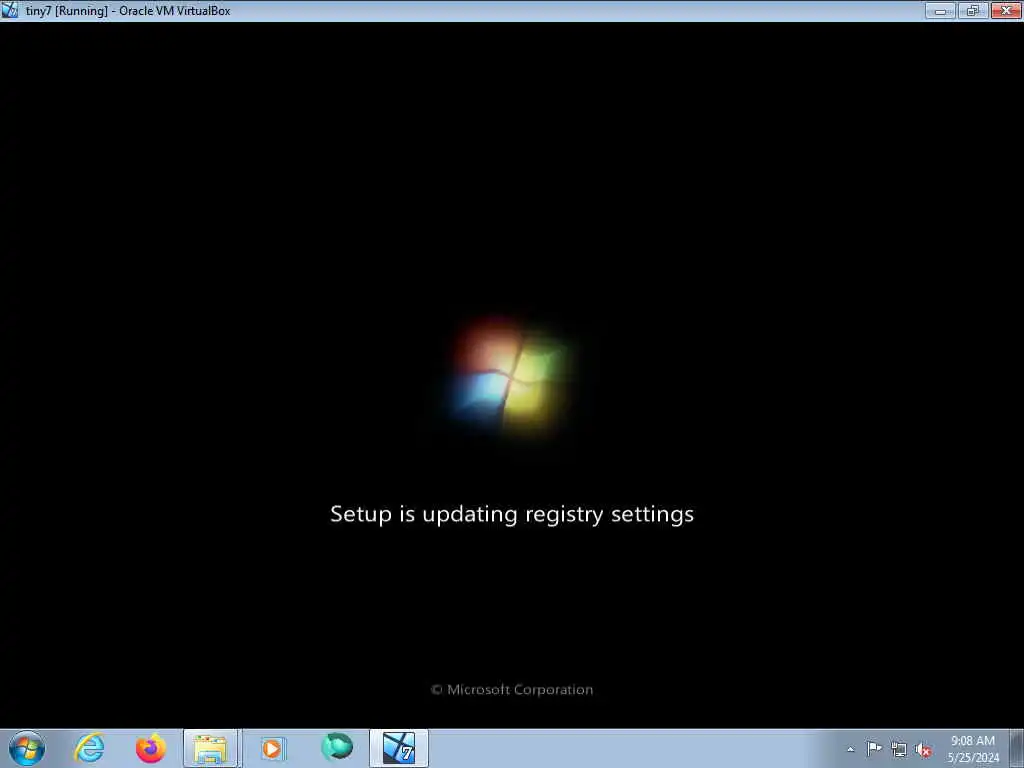Image resolution: width=1024 pixels, height=768 pixels.
Task: Open Windows Media Player taskbar icon
Action: pyautogui.click(x=273, y=748)
